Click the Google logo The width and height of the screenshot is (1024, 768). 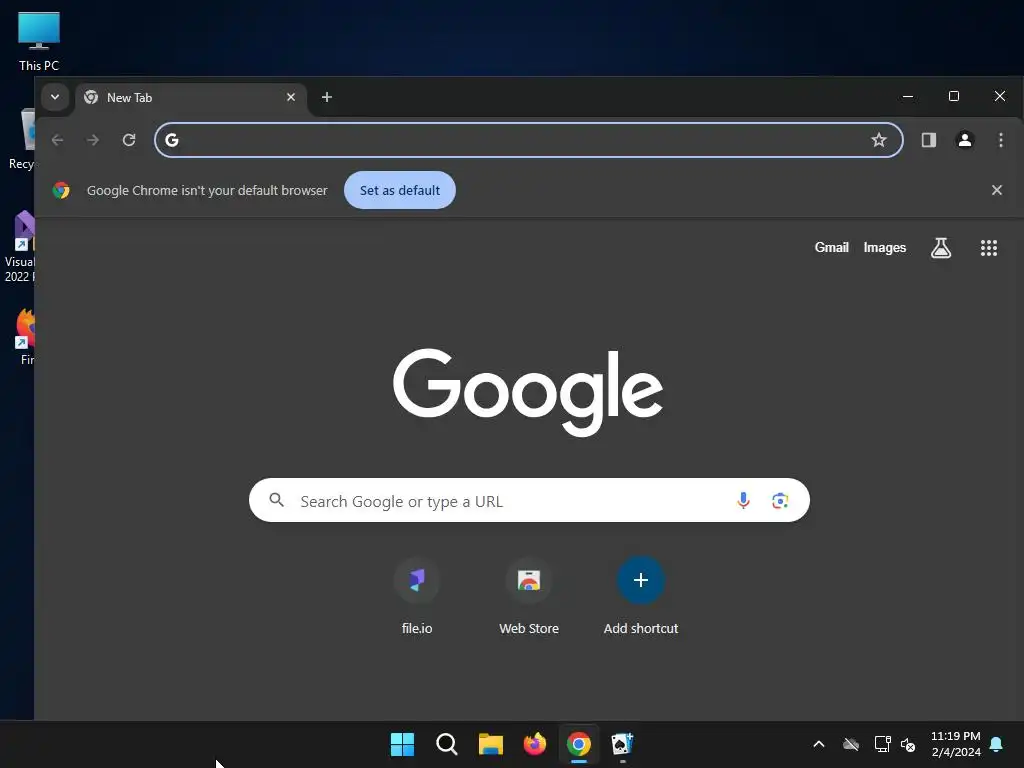click(528, 392)
